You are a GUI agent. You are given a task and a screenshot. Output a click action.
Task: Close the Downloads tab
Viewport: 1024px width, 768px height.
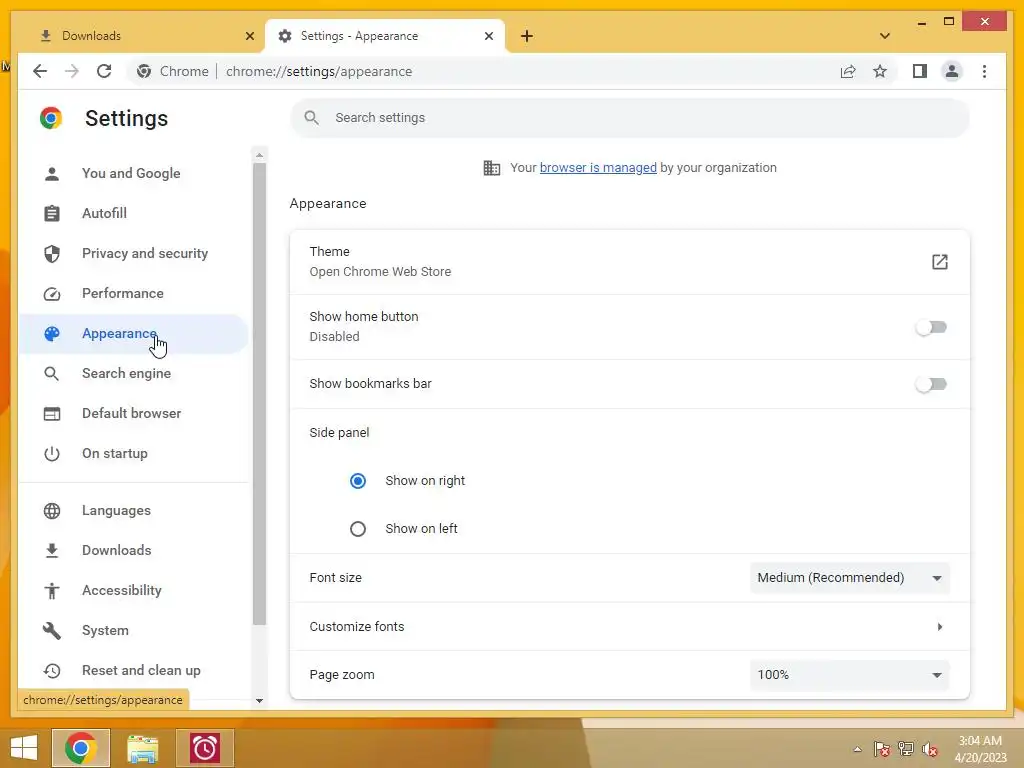[x=249, y=36]
